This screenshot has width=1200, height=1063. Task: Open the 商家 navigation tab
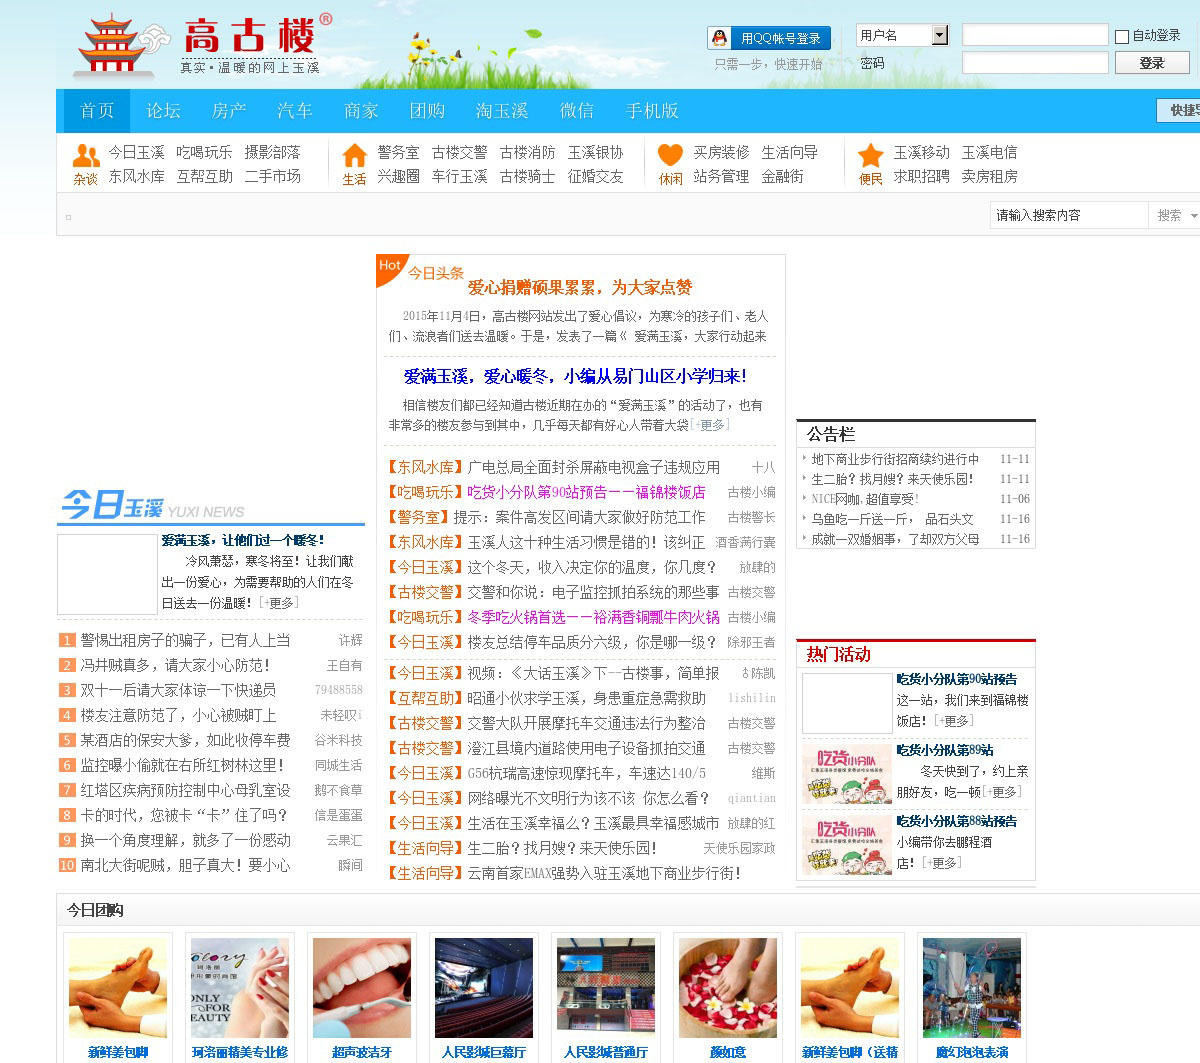(x=361, y=111)
